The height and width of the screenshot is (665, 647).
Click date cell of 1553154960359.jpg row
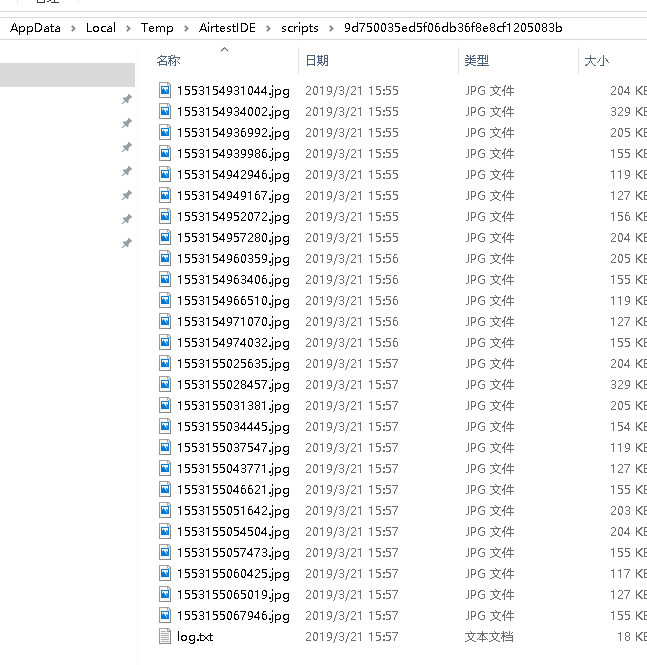click(x=351, y=259)
